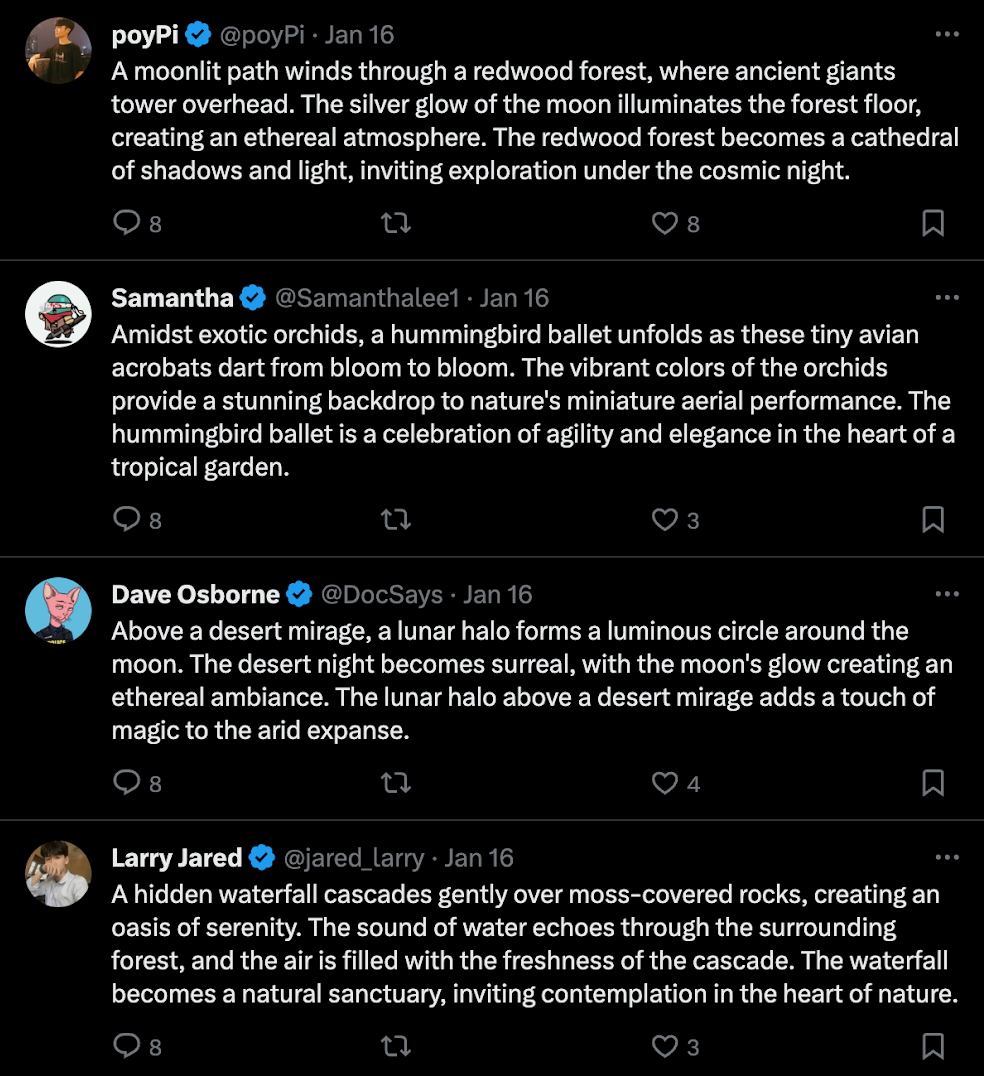Open more options for Samantha's tweet
Screen dimensions: 984x1076
coord(947,297)
